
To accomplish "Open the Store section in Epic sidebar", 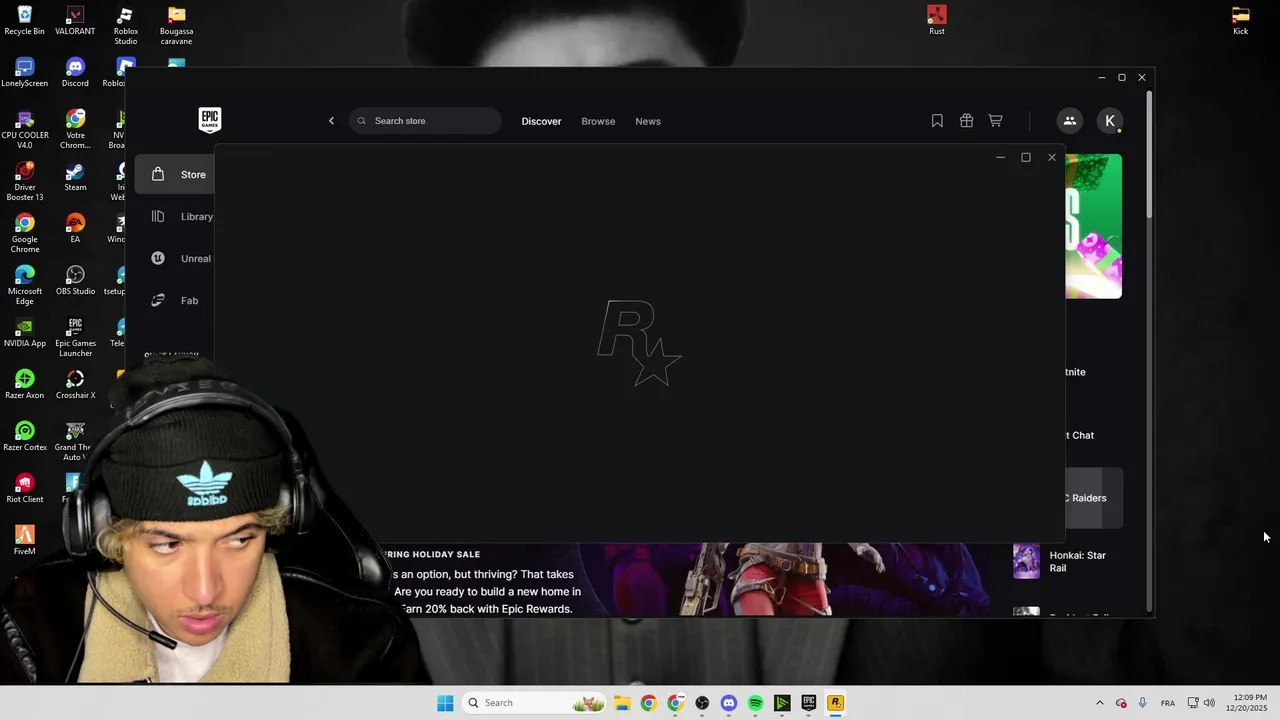I will [175, 174].
